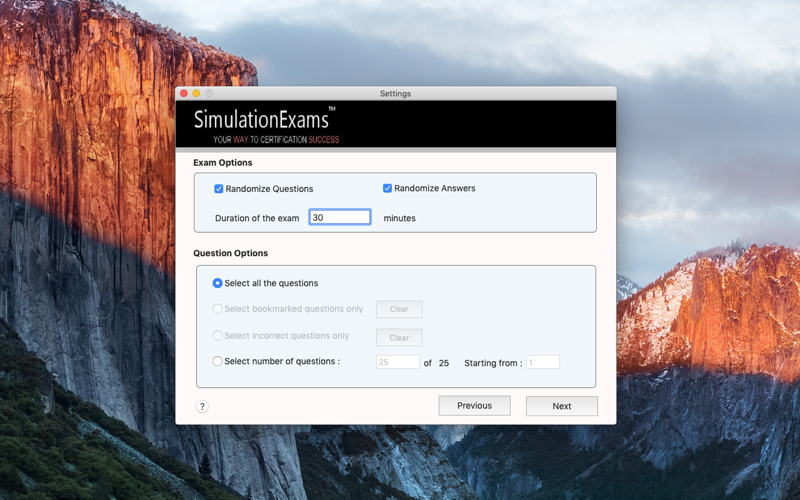Go back with the Previous button
Image resolution: width=800 pixels, height=500 pixels.
coord(474,406)
